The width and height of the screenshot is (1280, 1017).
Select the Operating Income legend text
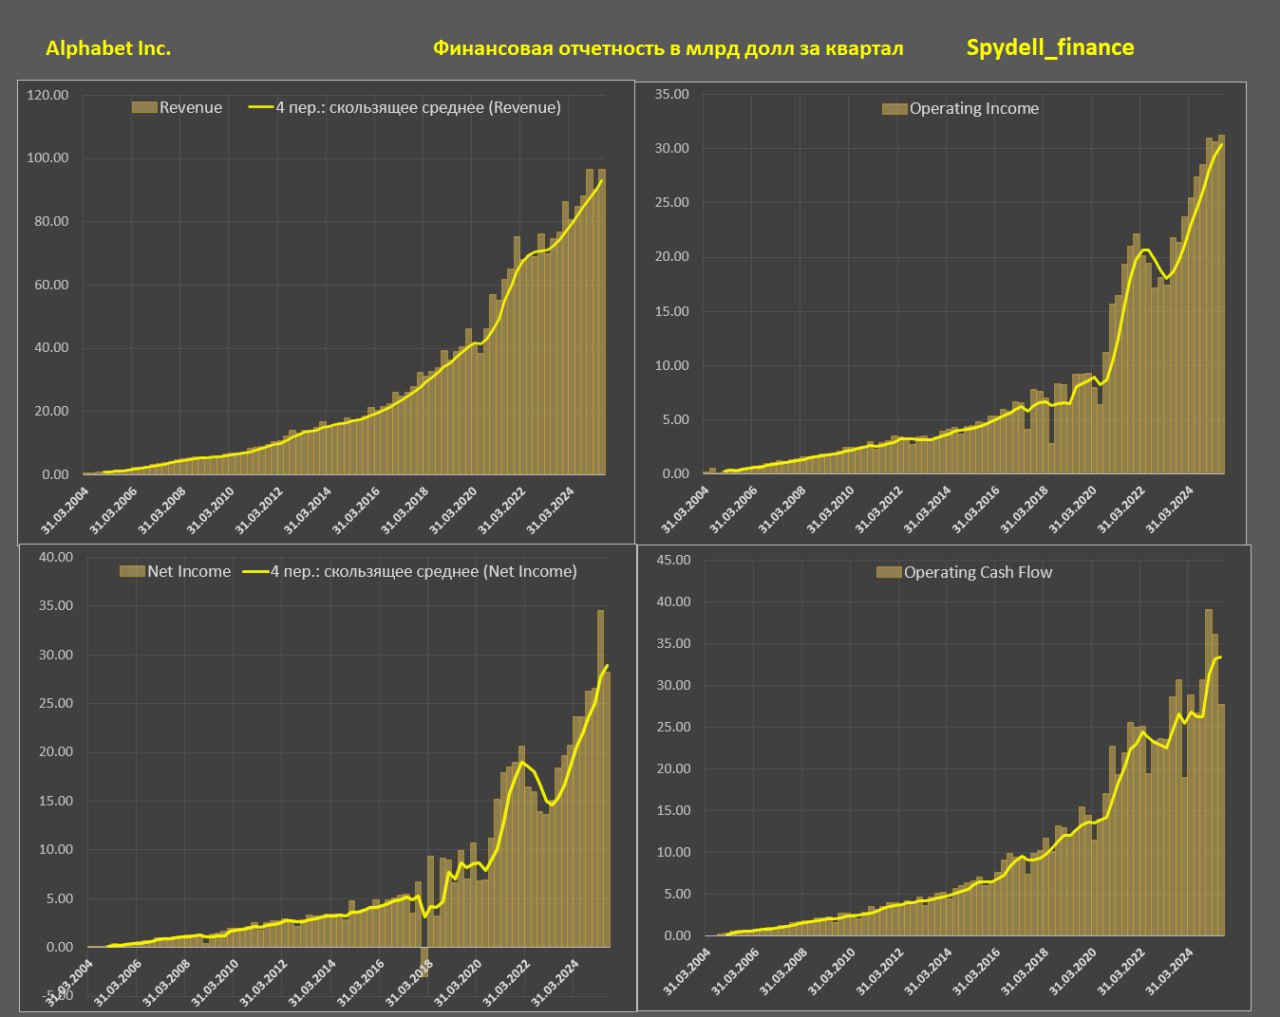click(973, 109)
